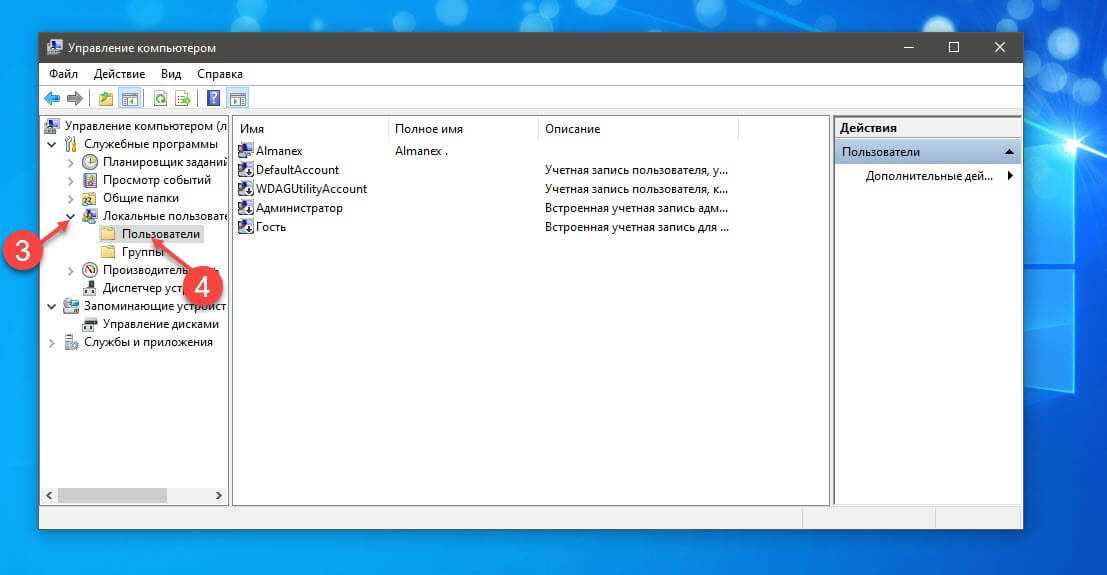Open the Справка menu
The height and width of the screenshot is (575, 1107).
click(220, 73)
